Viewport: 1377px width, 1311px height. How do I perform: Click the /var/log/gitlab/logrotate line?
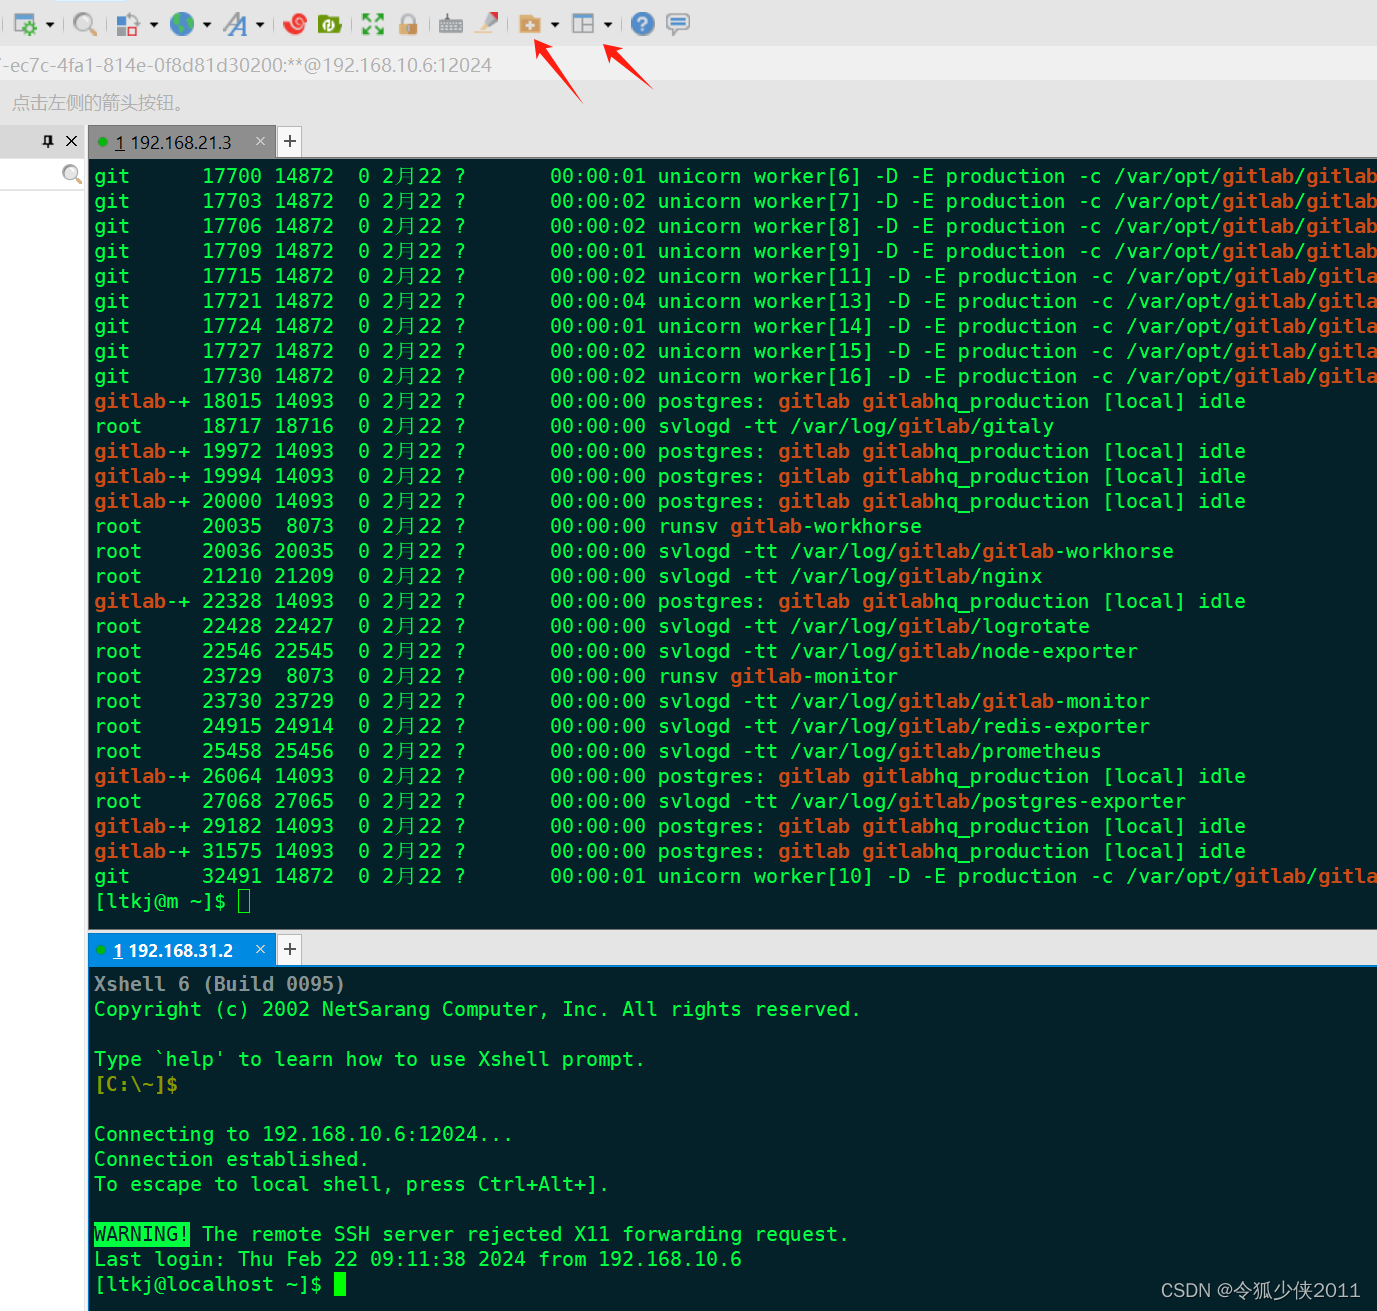[592, 626]
